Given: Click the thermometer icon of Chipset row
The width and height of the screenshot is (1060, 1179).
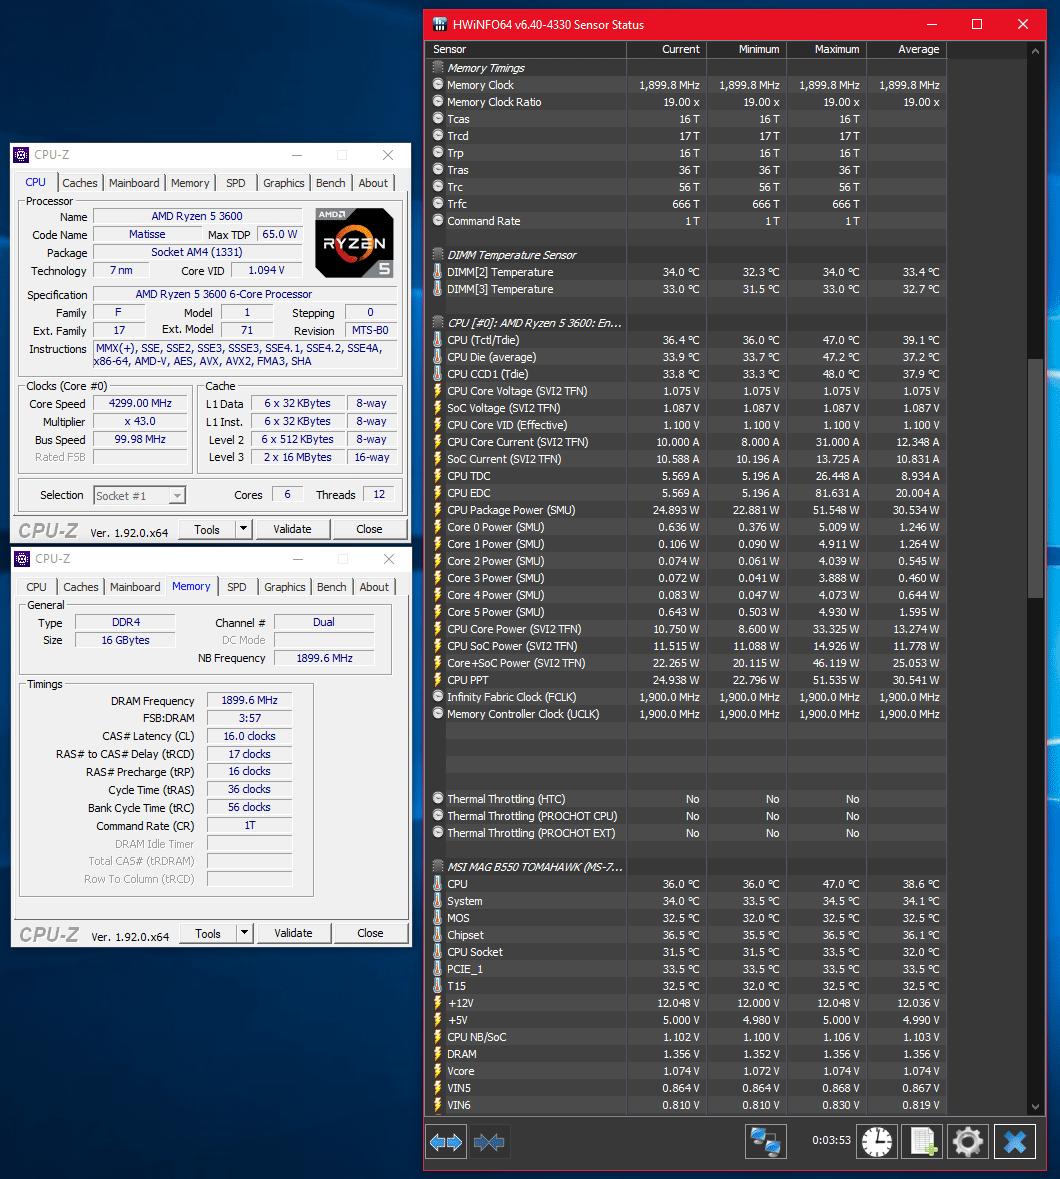Looking at the screenshot, I should click(438, 935).
